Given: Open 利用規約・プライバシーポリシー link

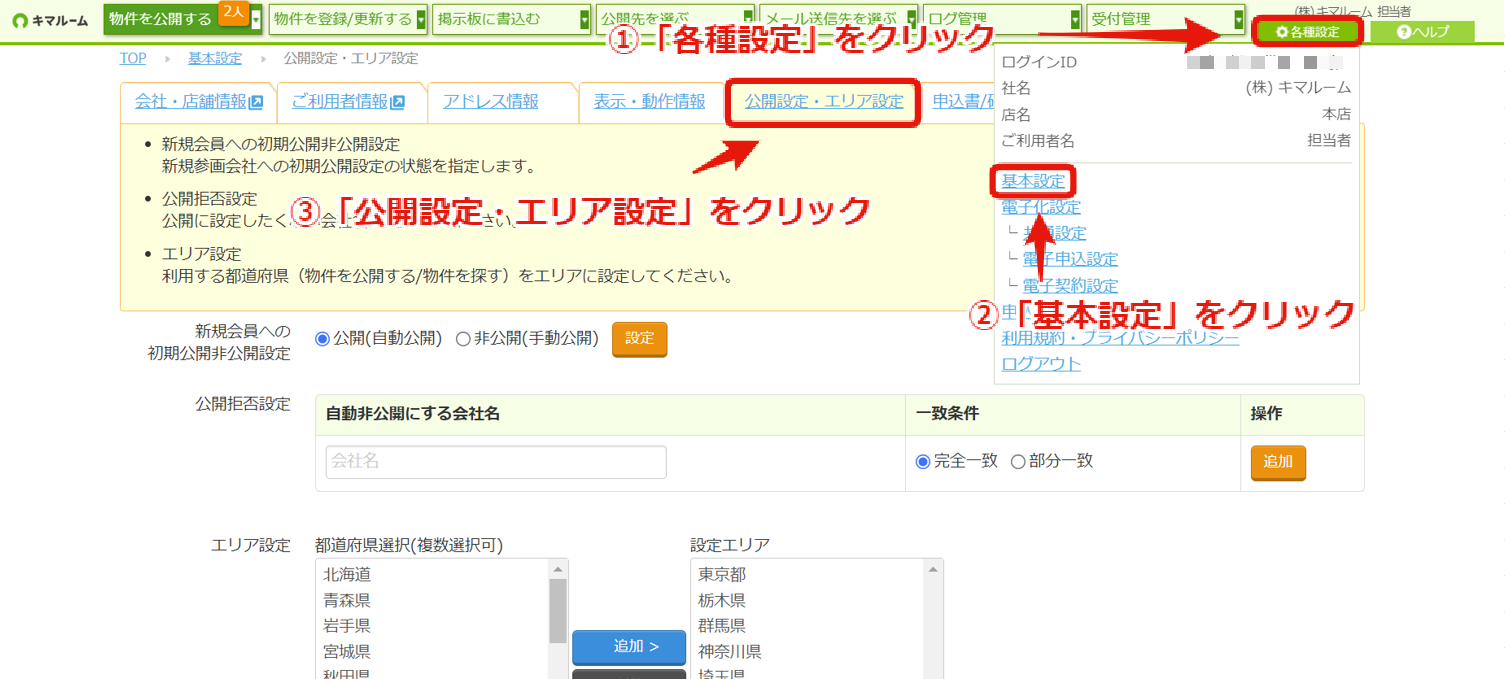Looking at the screenshot, I should tap(1120, 338).
